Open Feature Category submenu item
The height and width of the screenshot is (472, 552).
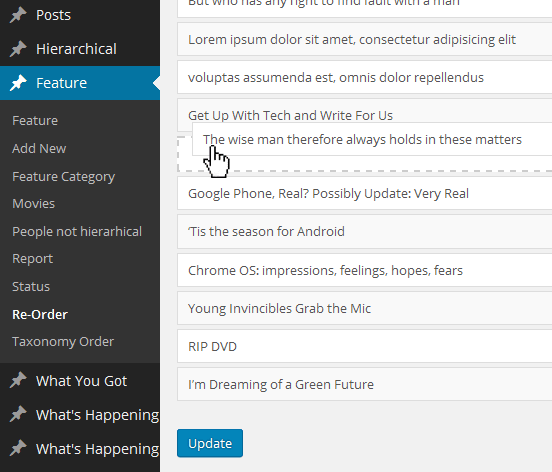(64, 176)
